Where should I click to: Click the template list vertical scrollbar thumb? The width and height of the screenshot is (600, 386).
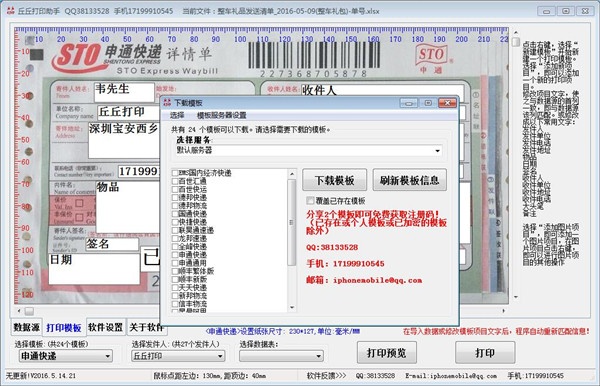[x=292, y=223]
